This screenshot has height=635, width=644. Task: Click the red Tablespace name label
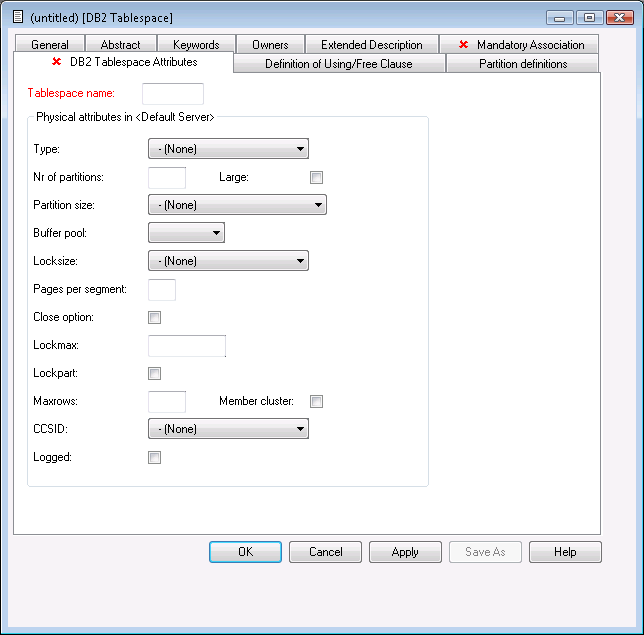tap(71, 93)
